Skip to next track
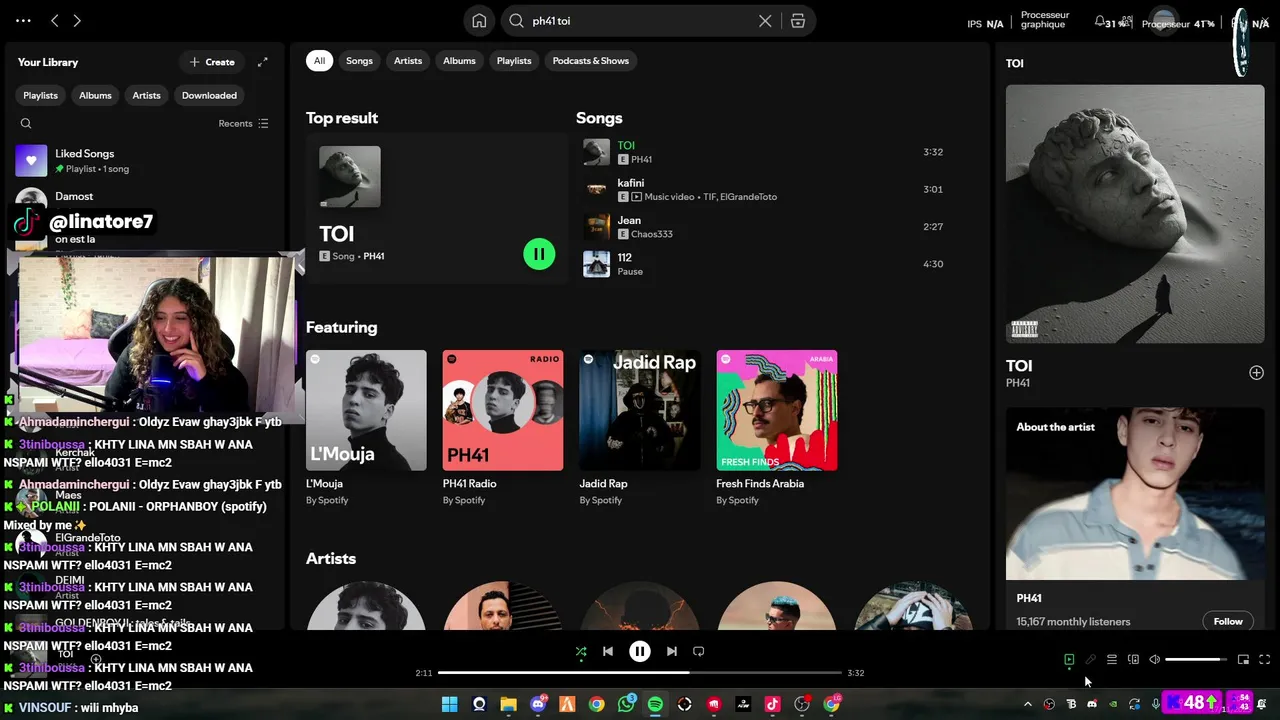 (x=672, y=651)
